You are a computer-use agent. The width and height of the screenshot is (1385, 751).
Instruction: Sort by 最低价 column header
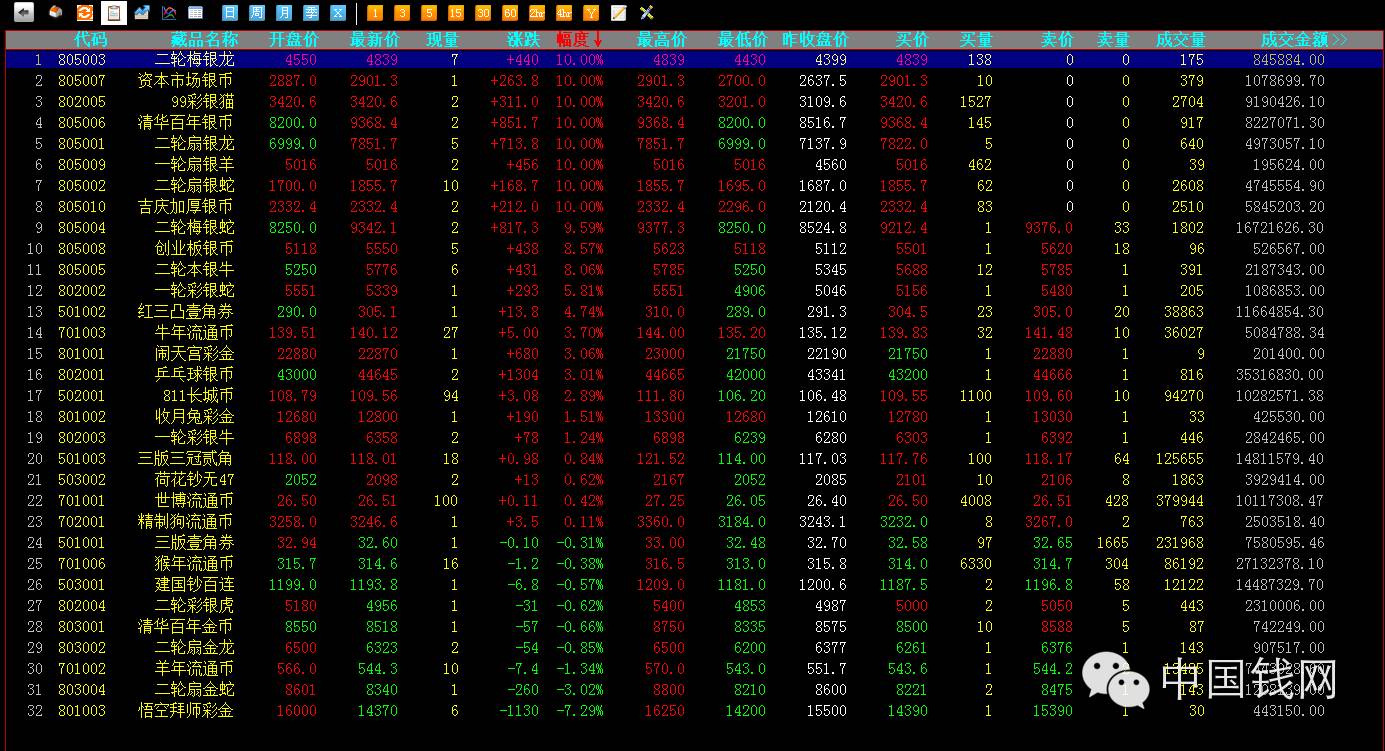[743, 40]
